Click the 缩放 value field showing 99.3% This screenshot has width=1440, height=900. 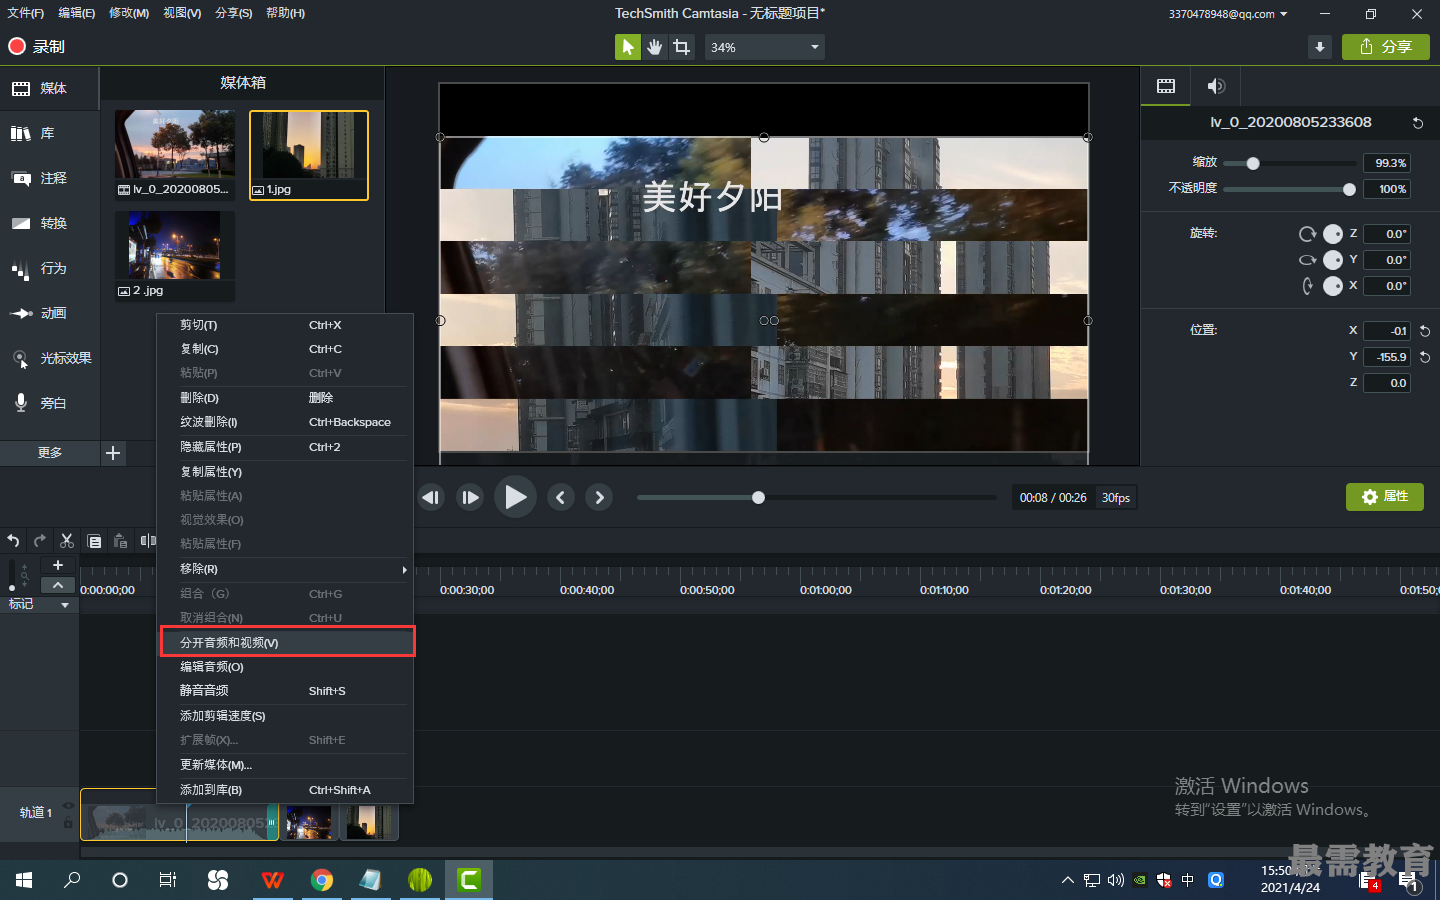pyautogui.click(x=1387, y=163)
